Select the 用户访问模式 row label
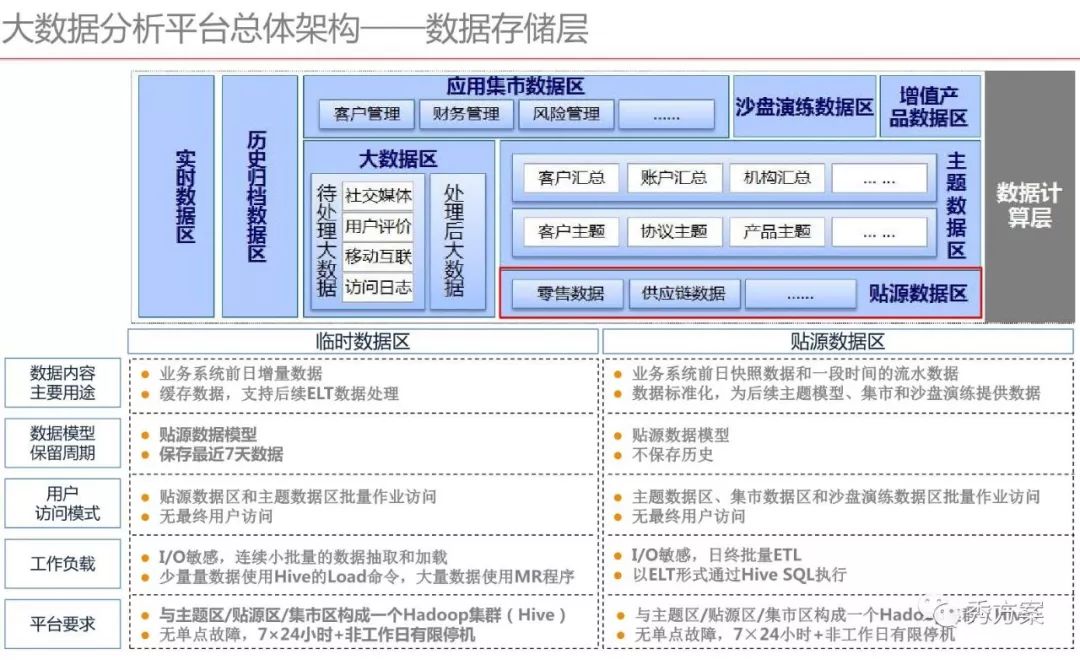 click(x=63, y=504)
